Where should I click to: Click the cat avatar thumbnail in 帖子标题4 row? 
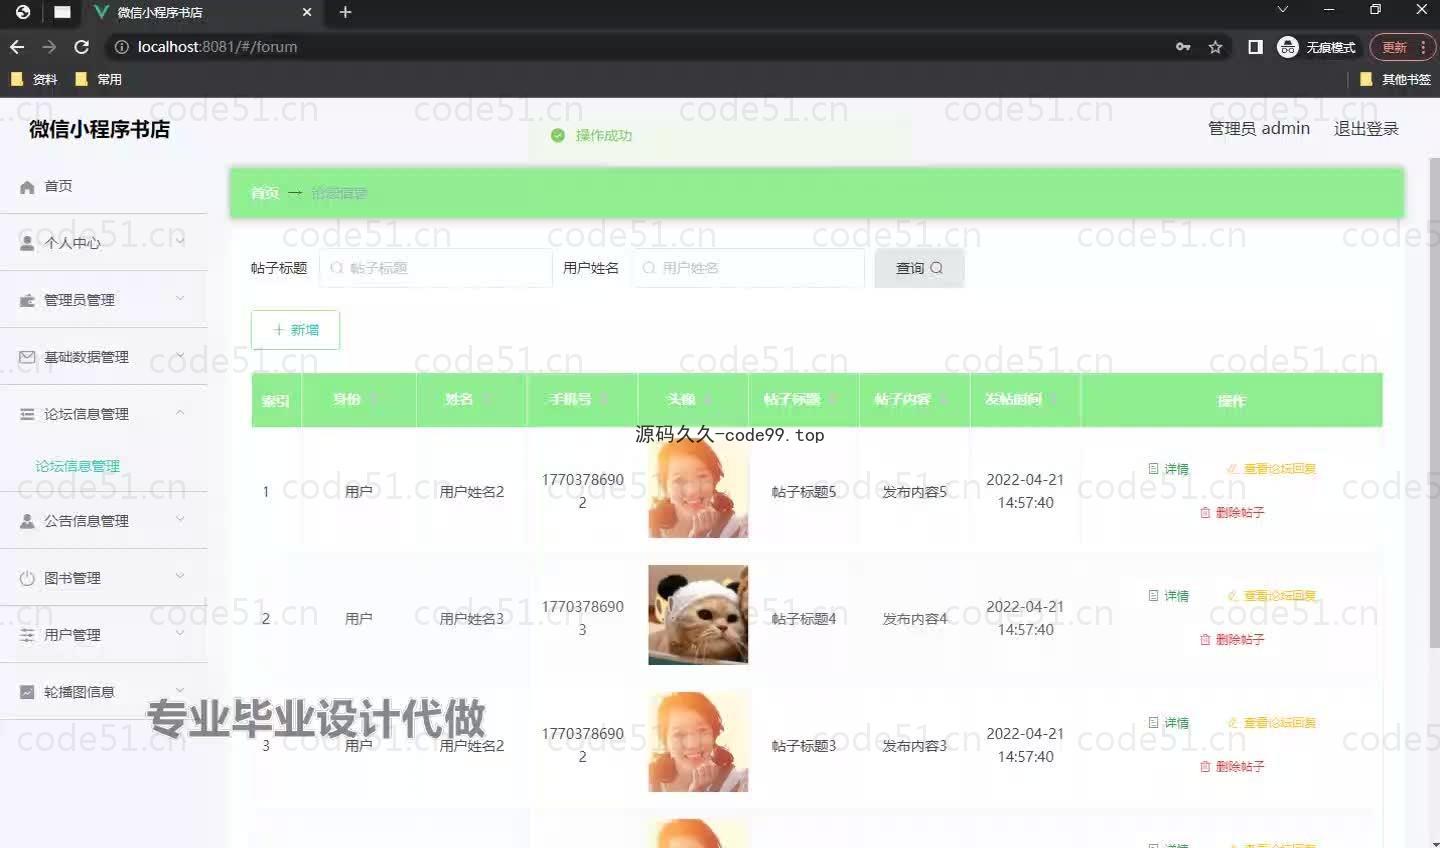click(698, 615)
